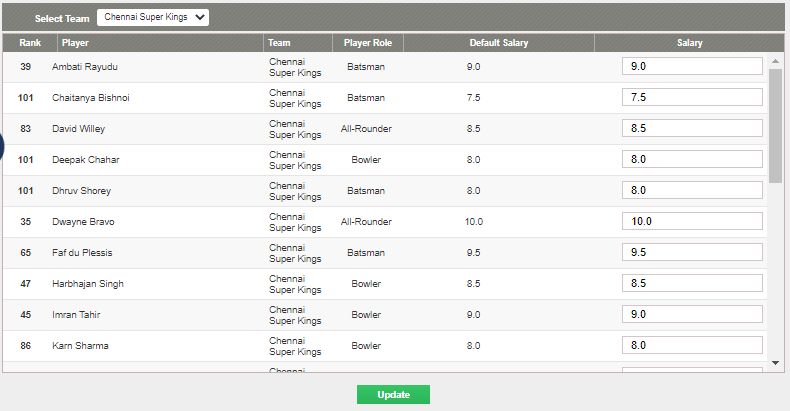
Task: Click the scrollbar up arrow
Action: click(x=775, y=62)
